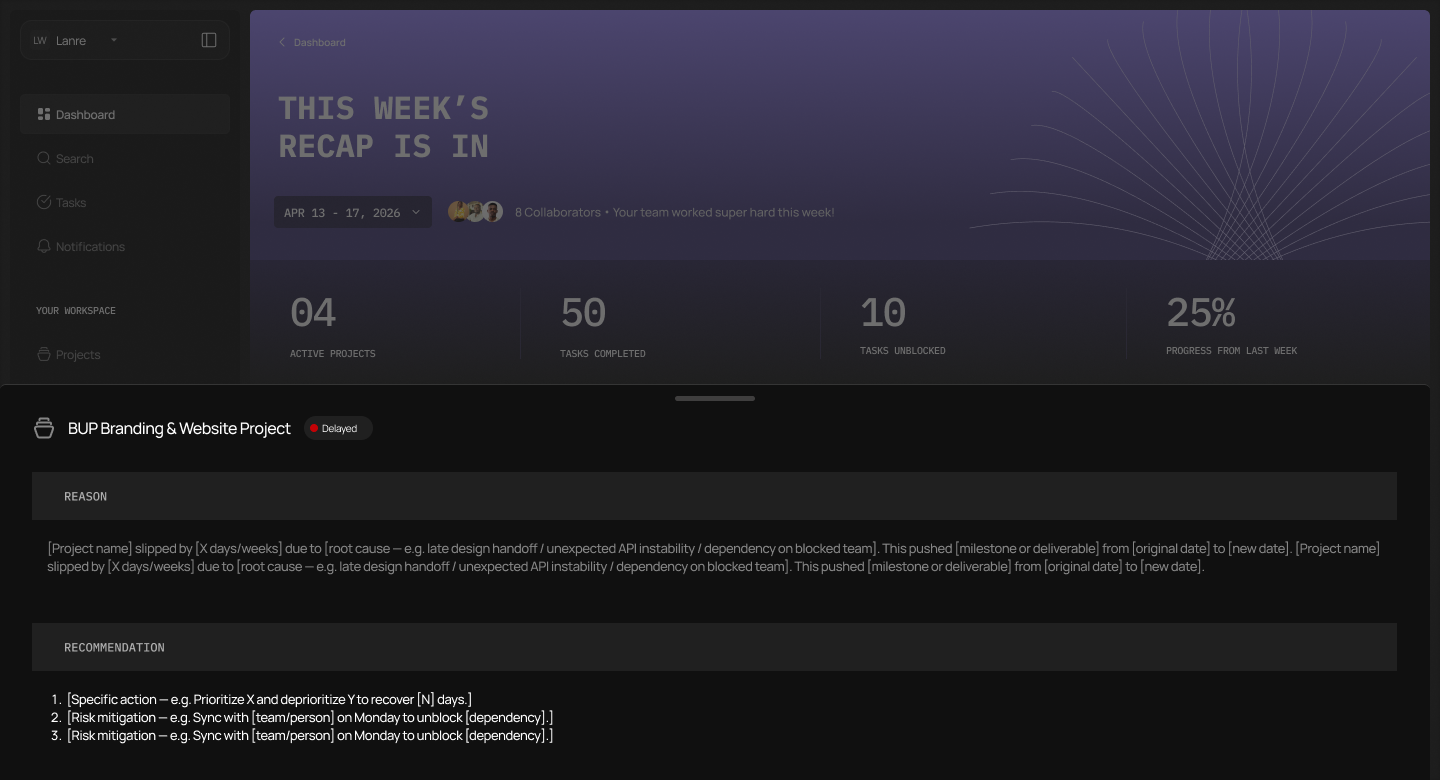Click the BUP project bucket icon

(44, 428)
